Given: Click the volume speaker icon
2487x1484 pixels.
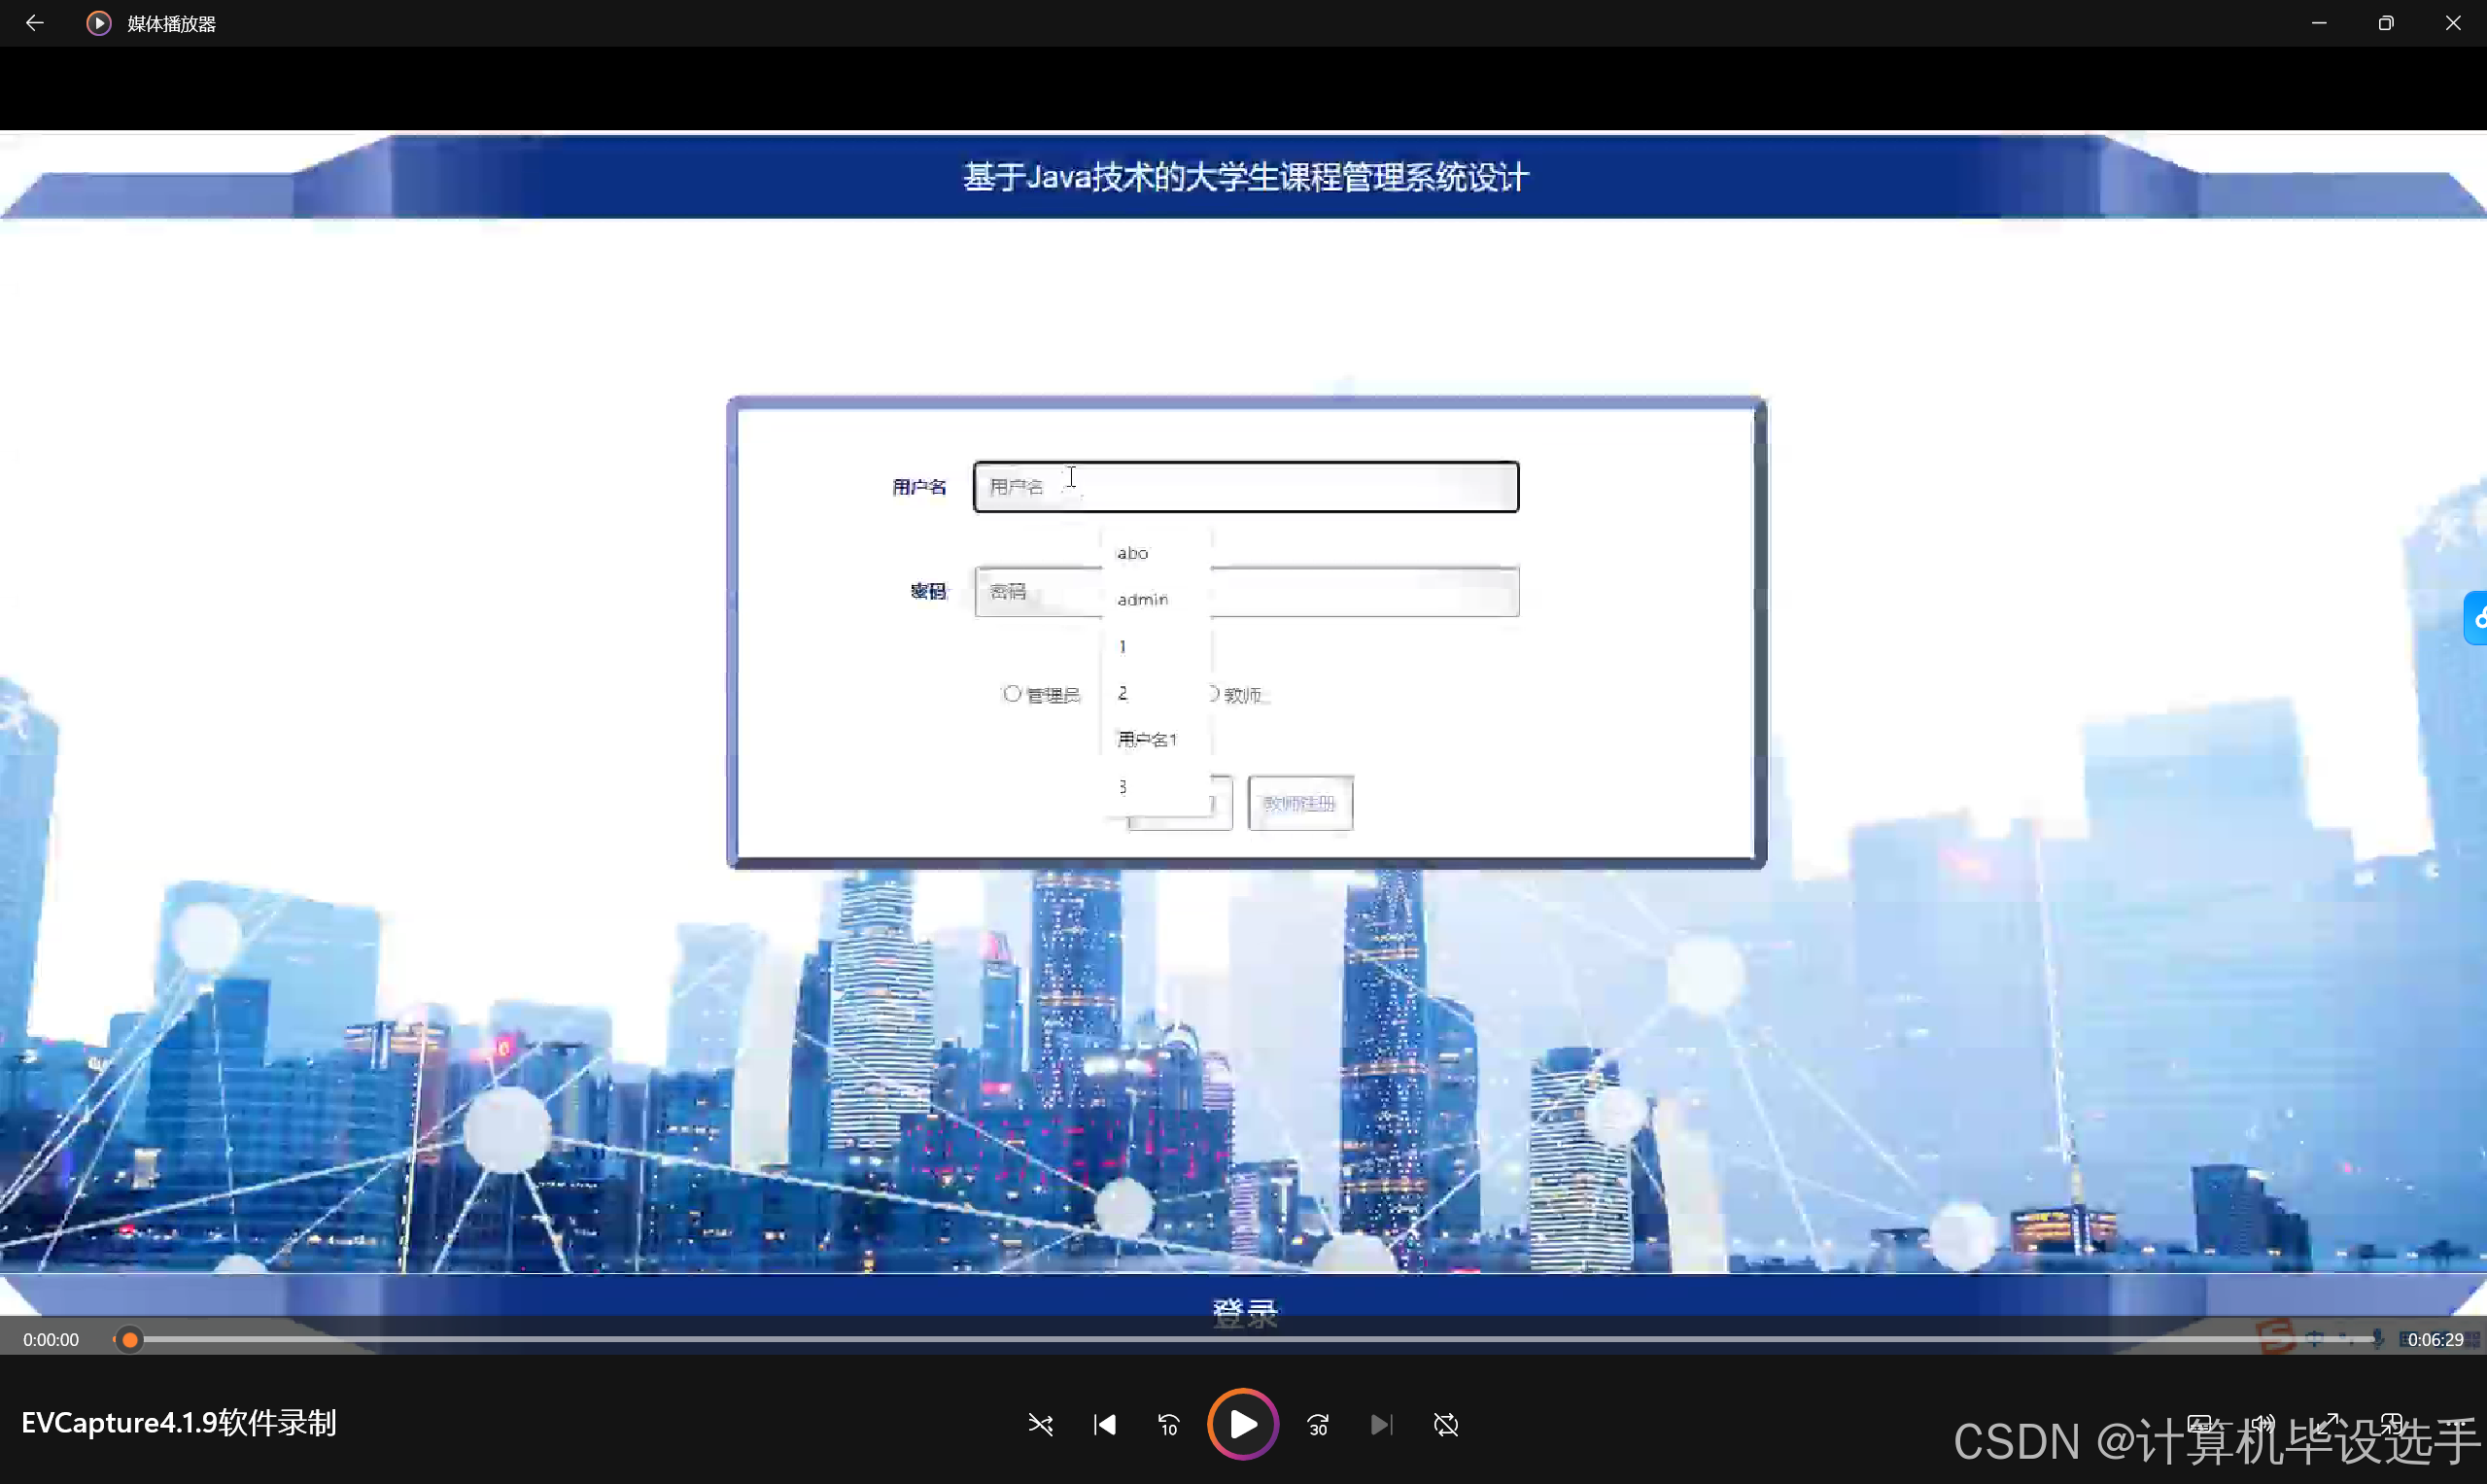Looking at the screenshot, I should (x=2262, y=1424).
